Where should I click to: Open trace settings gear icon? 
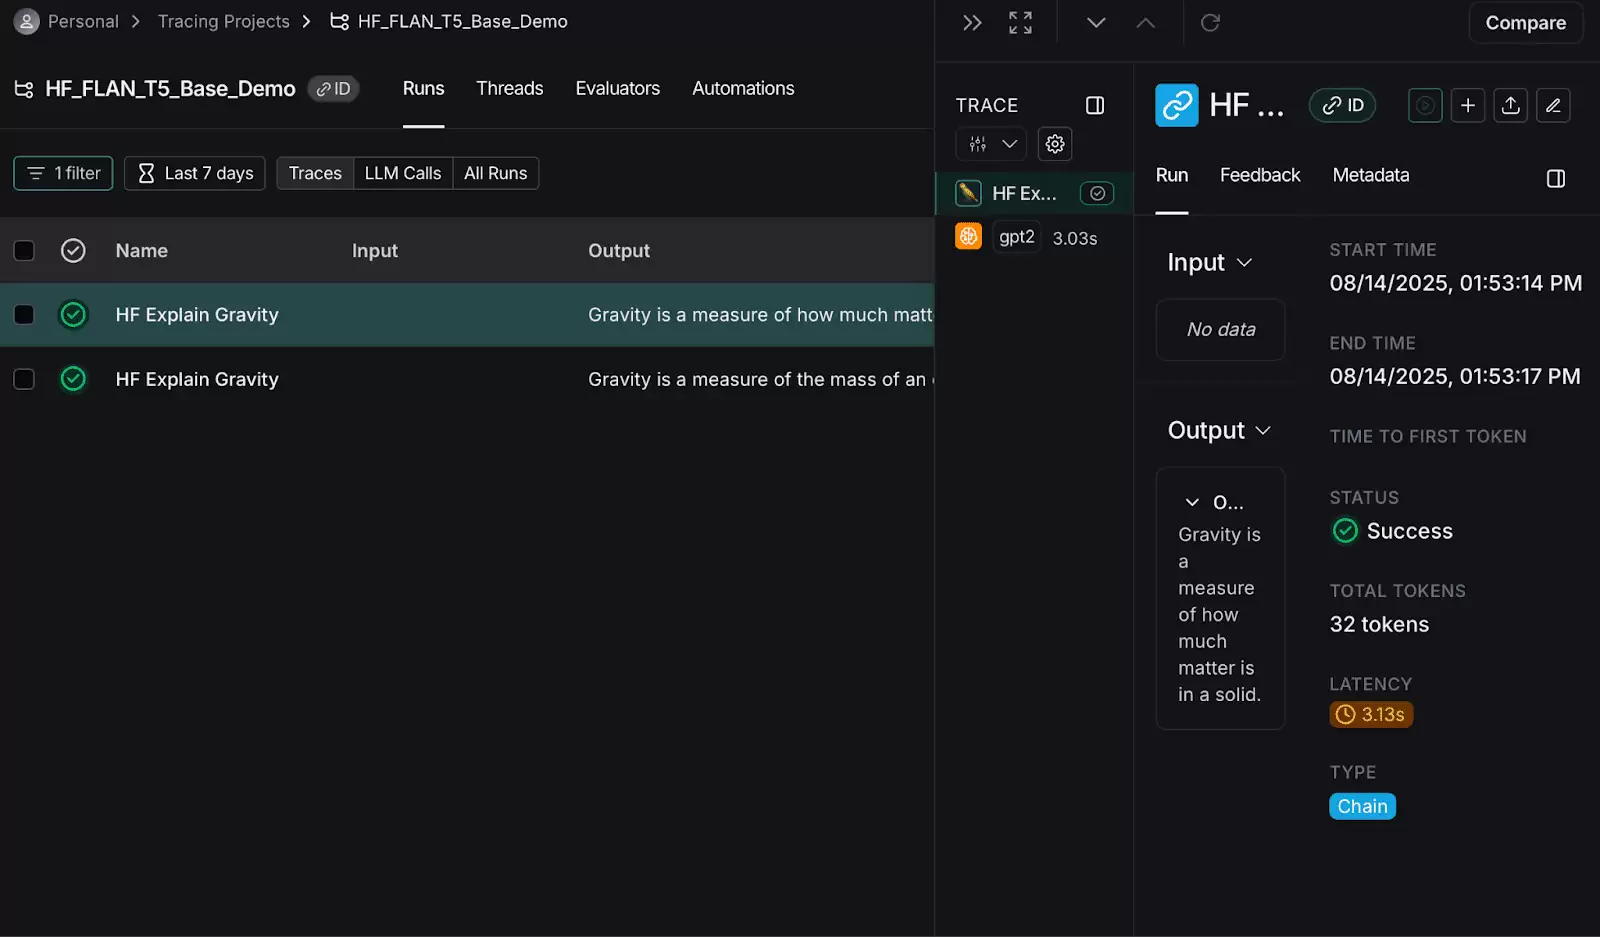click(1055, 144)
